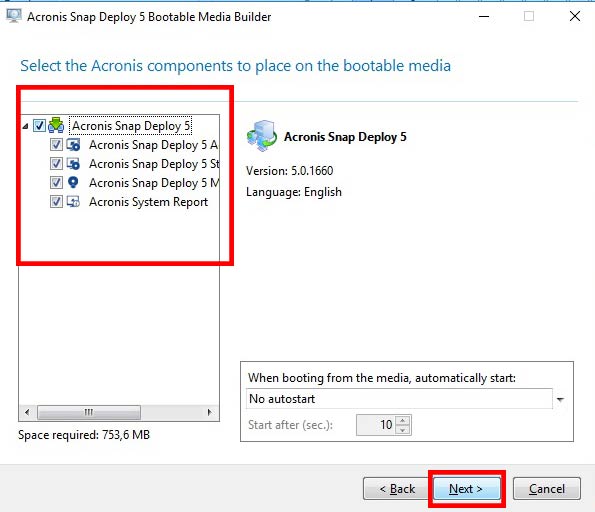Select the Acronis System Report tree item
This screenshot has height=512, width=595.
148,202
